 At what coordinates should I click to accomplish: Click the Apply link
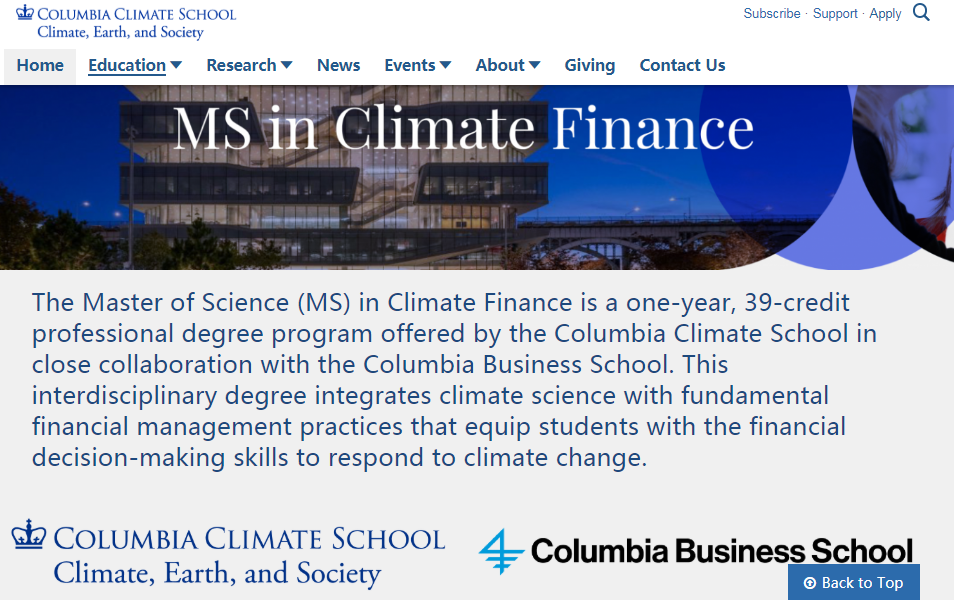tap(885, 14)
